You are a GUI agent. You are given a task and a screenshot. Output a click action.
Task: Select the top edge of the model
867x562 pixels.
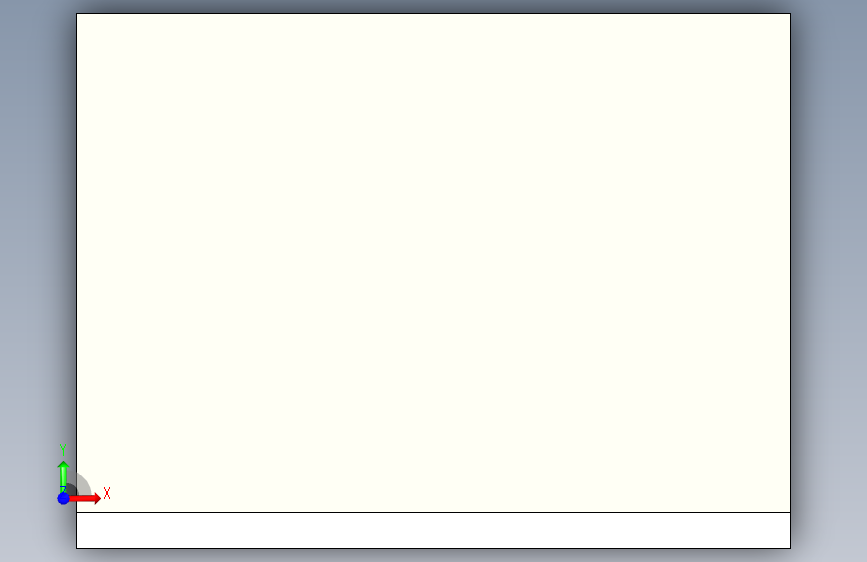pyautogui.click(x=434, y=13)
